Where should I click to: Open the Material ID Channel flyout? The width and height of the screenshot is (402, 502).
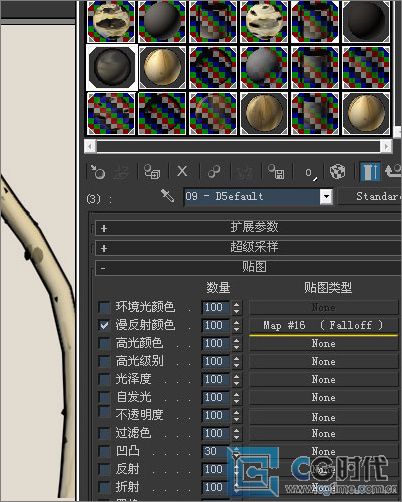click(x=310, y=173)
